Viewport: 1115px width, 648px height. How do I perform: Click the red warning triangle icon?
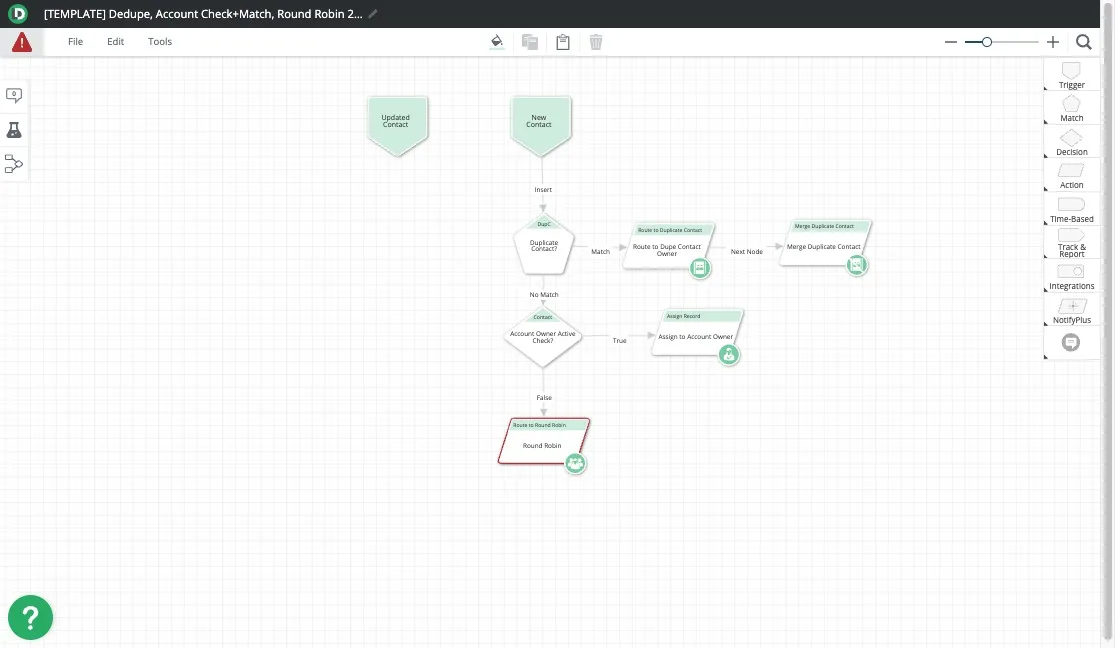pyautogui.click(x=21, y=42)
